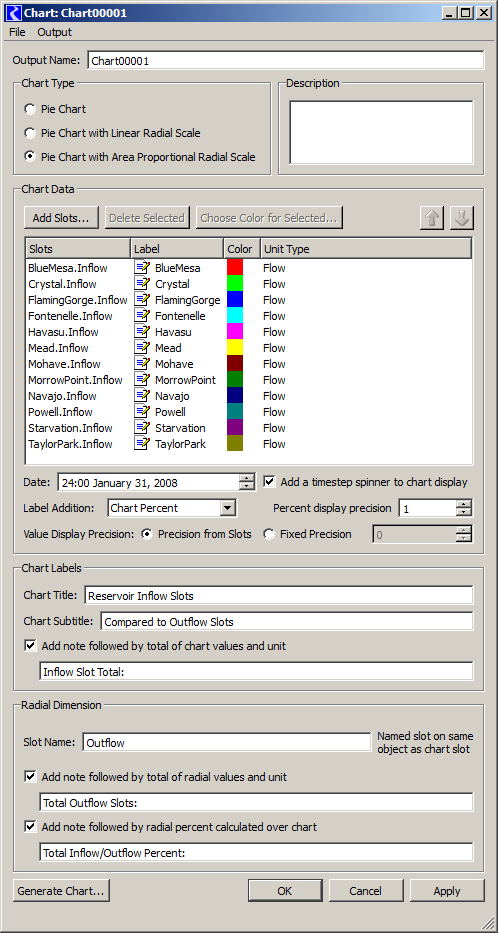The width and height of the screenshot is (498, 933).
Task: Open the Output menu
Action: [55, 32]
